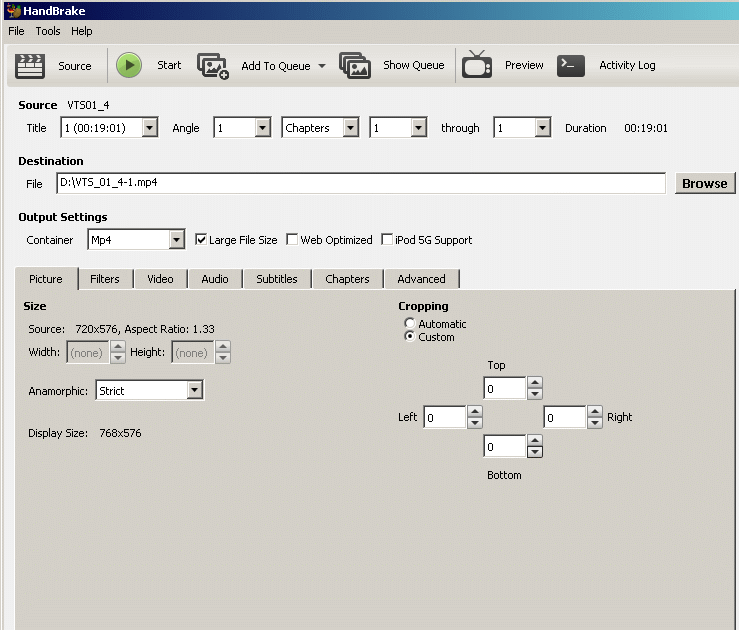Increase the Bottom crop value
Screen dimensions: 739x630
click(535, 441)
